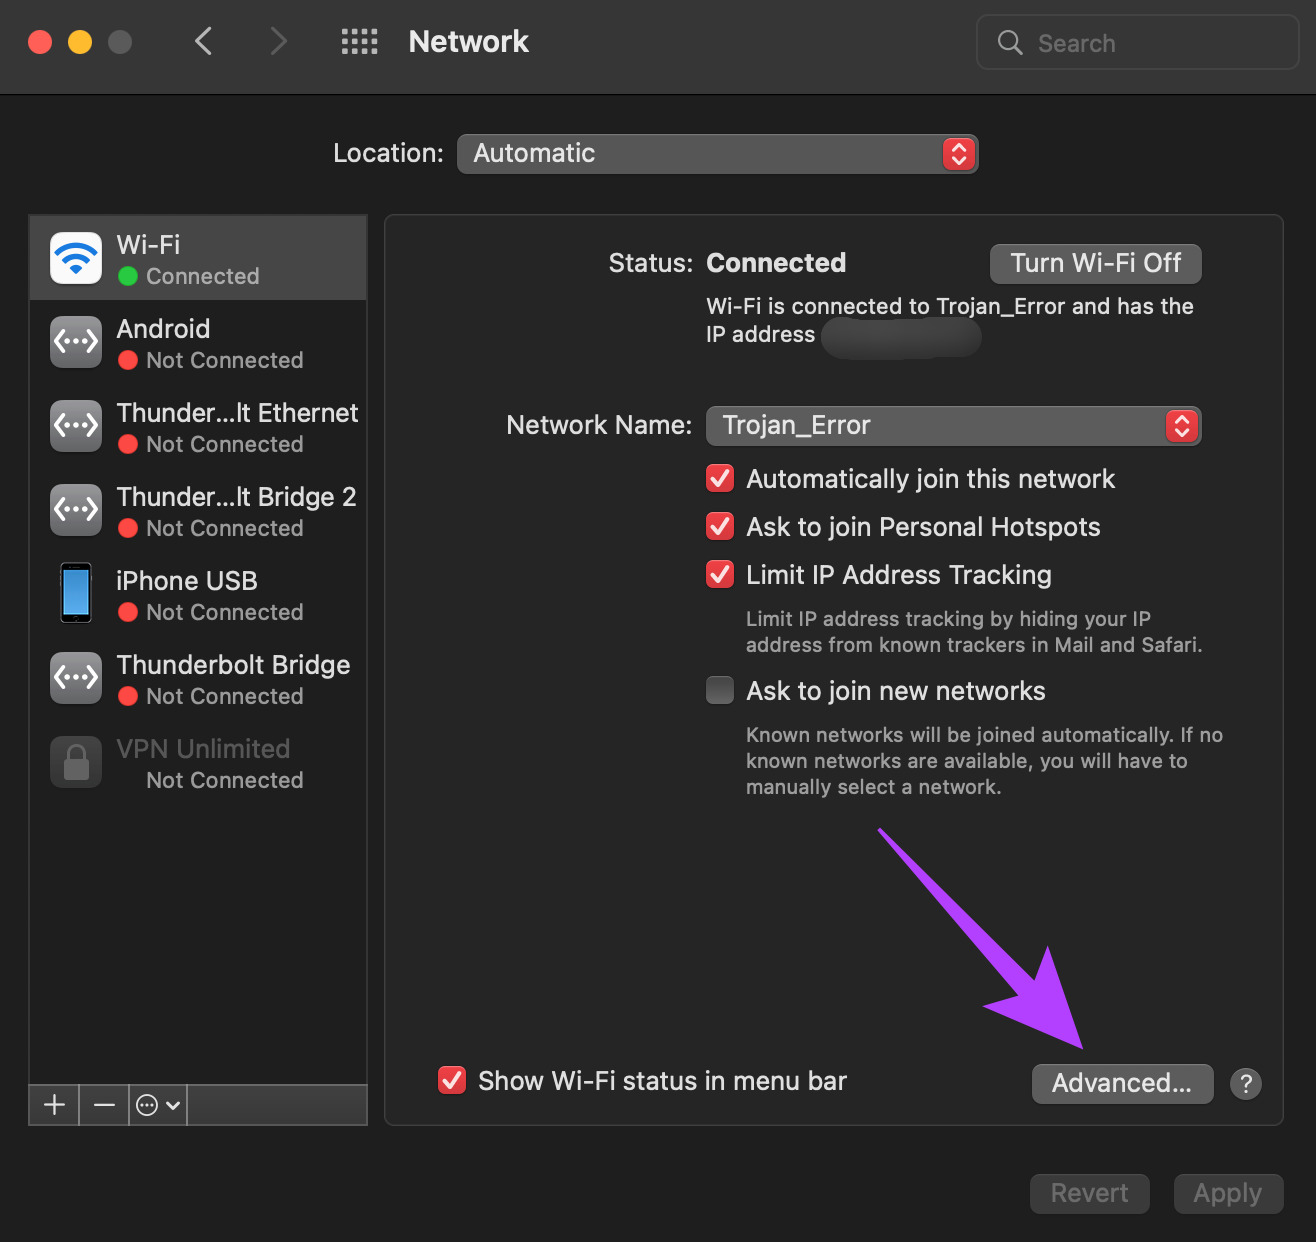Navigate forward with the forward arrow

point(277,41)
